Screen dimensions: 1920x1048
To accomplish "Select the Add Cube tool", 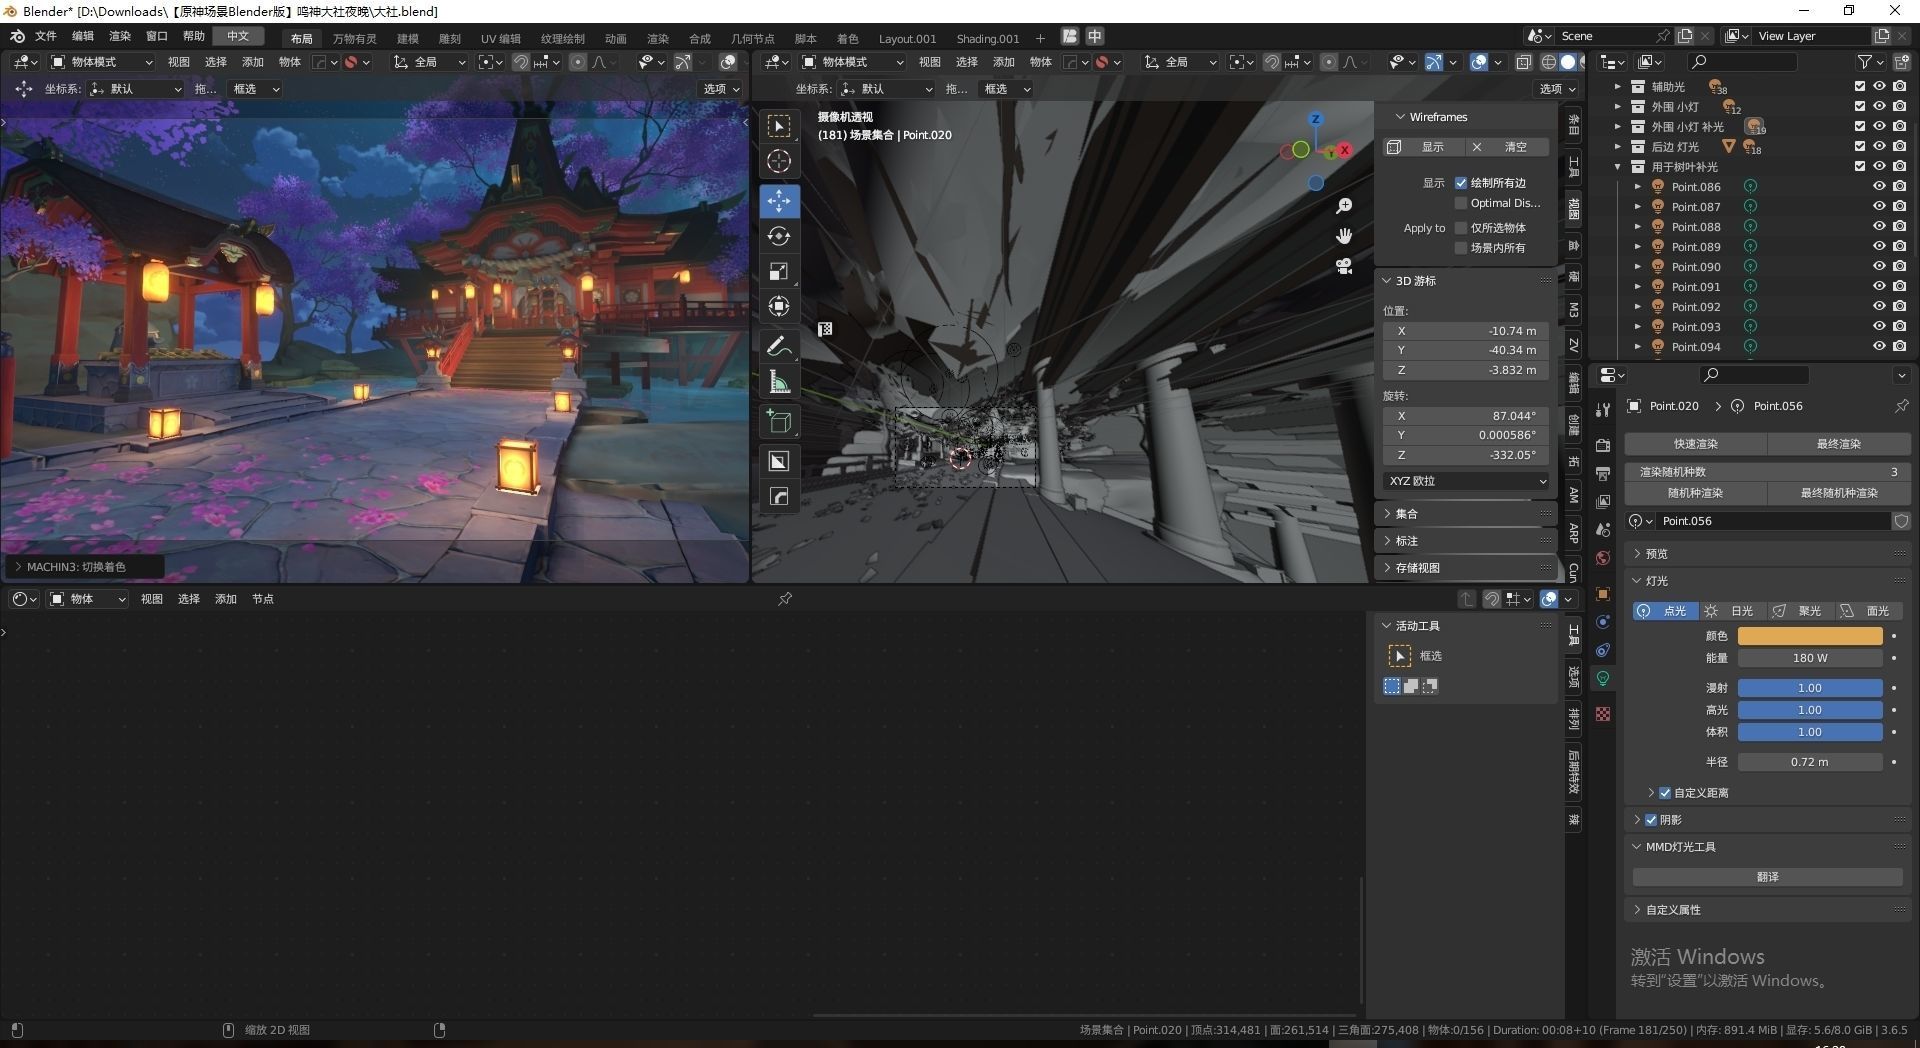I will click(779, 421).
